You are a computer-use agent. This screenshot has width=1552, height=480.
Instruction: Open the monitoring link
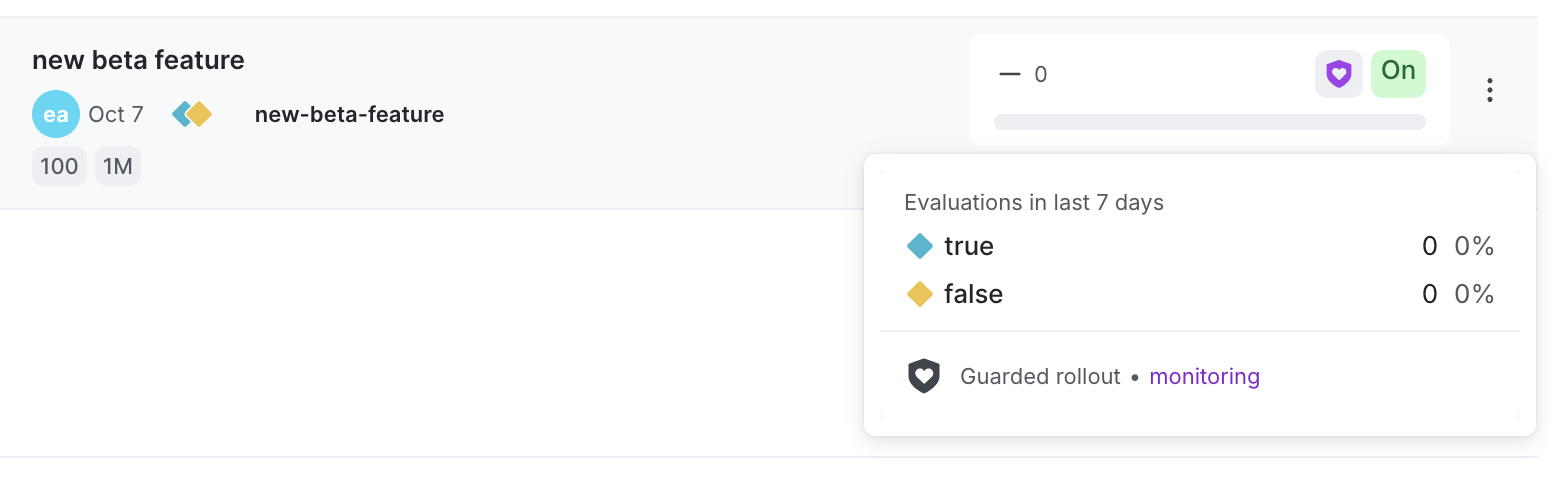point(1204,377)
